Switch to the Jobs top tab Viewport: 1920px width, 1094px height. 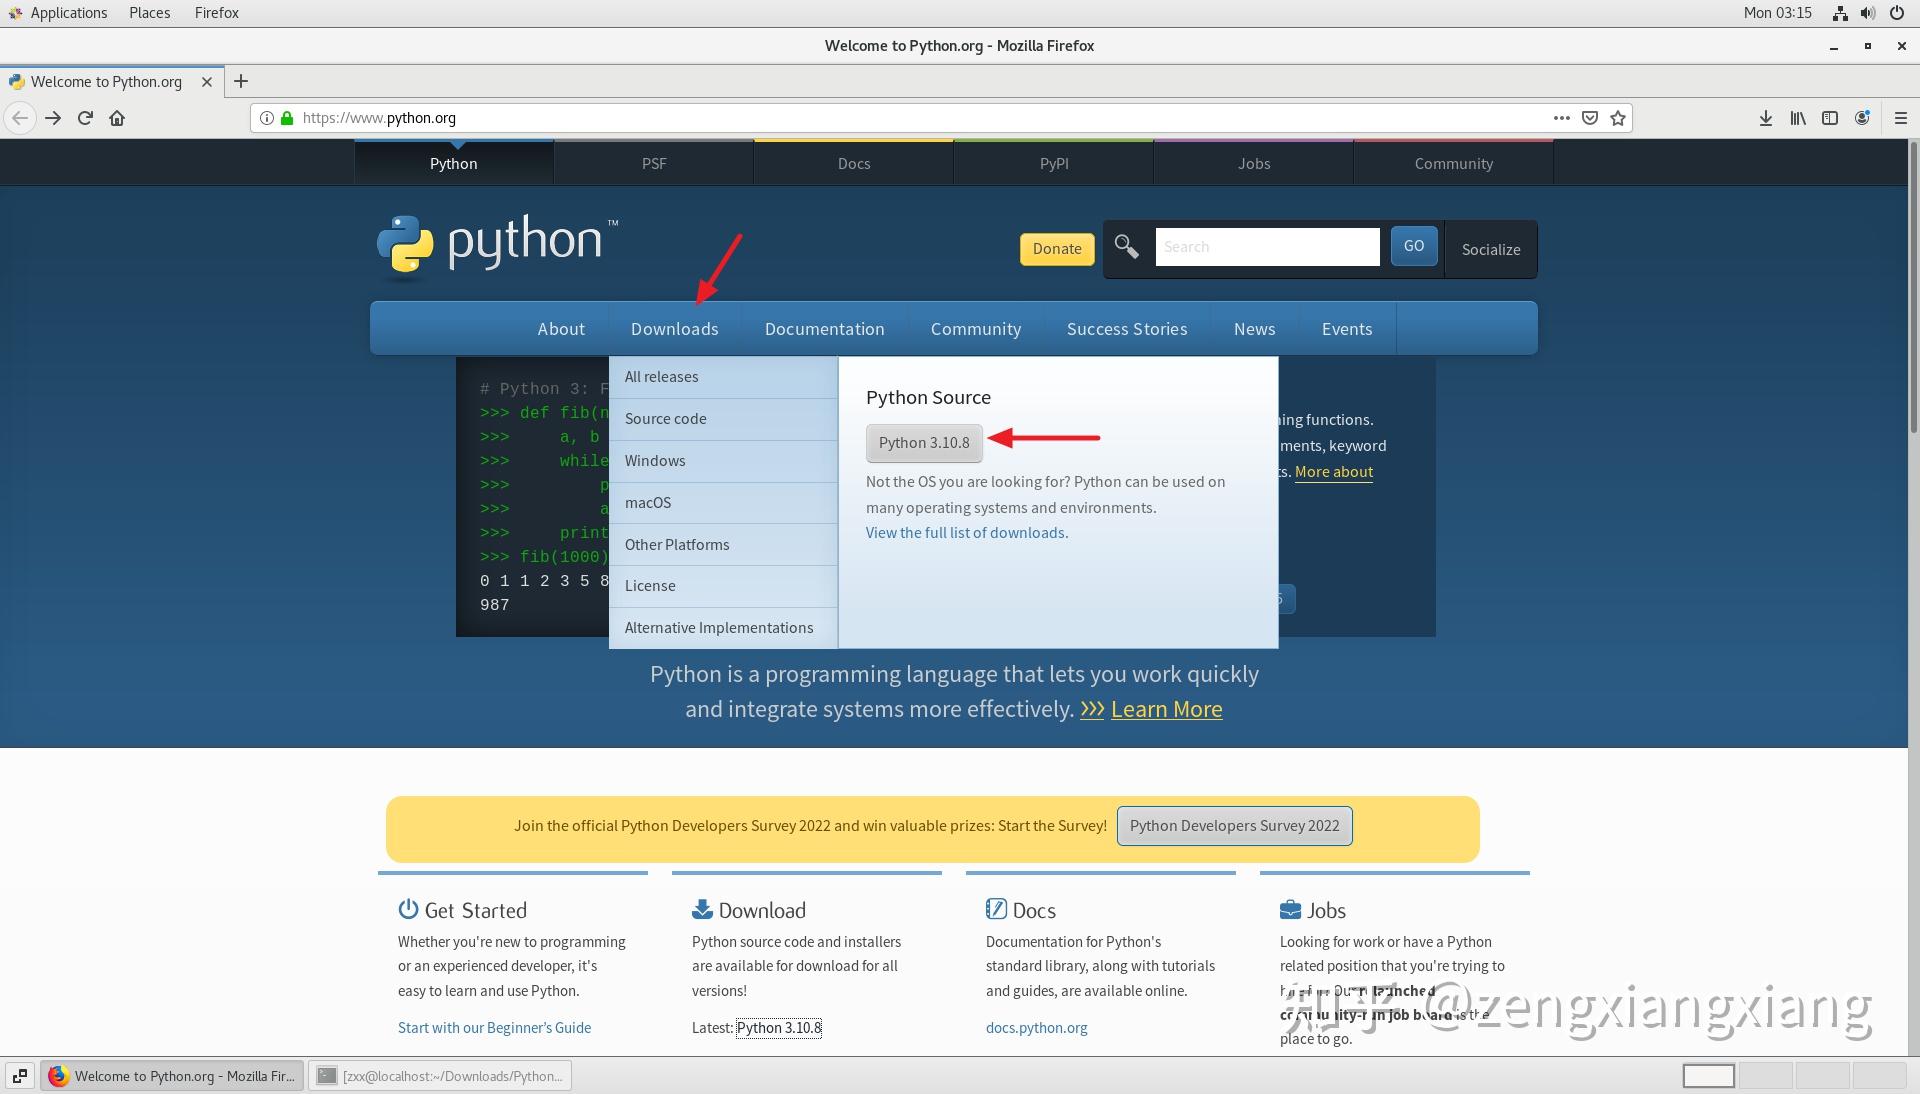pos(1254,163)
